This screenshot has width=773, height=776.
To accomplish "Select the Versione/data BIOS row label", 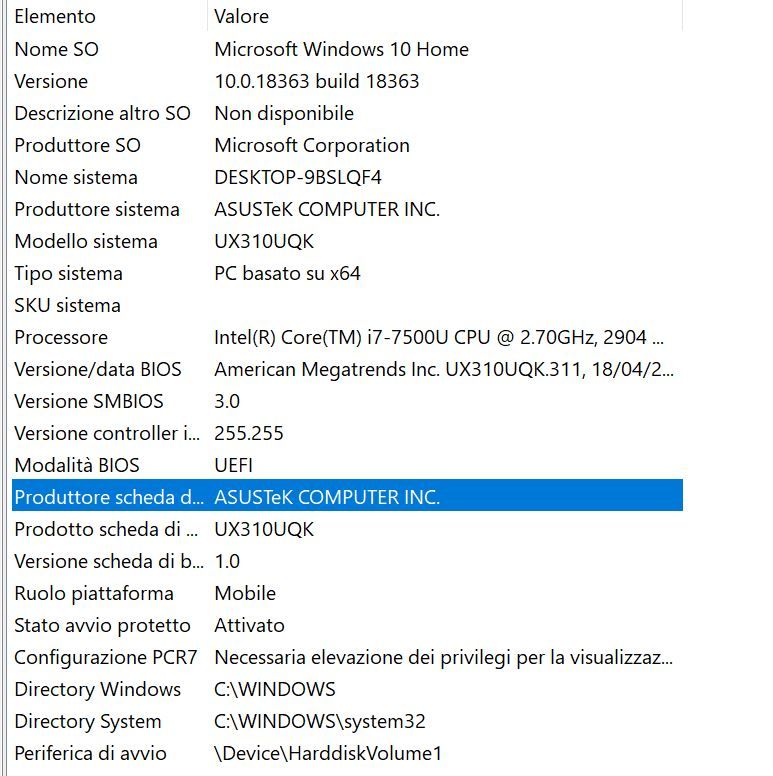I will (98, 370).
